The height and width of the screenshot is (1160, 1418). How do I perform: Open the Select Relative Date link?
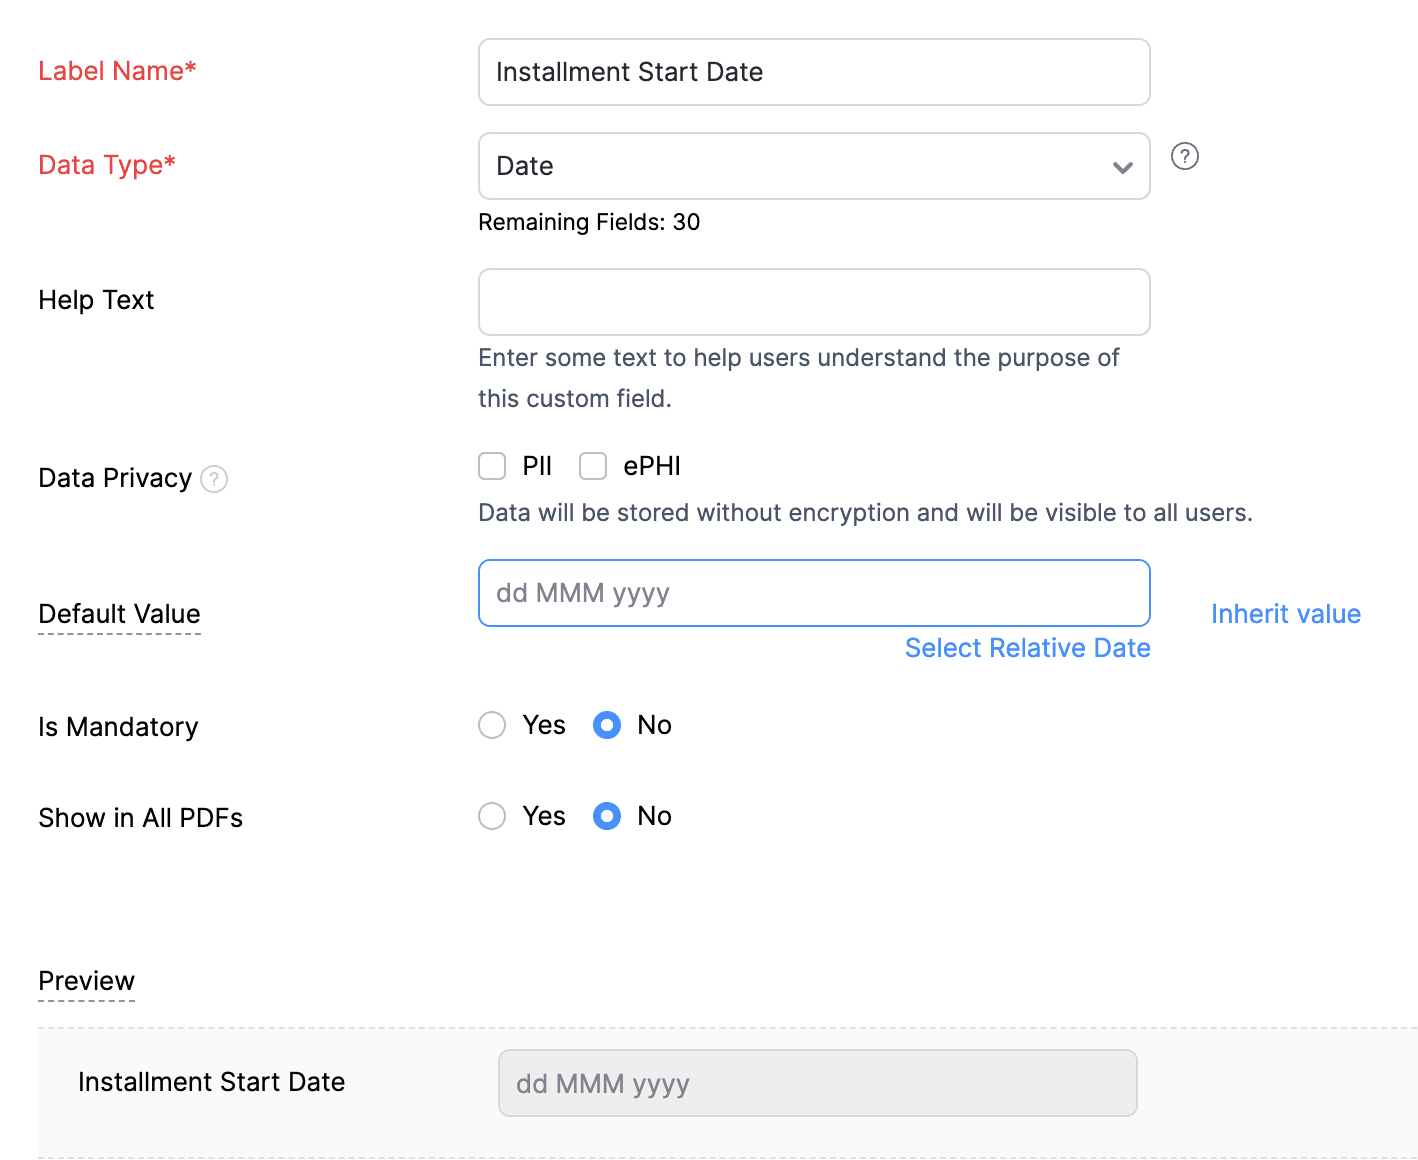(1027, 648)
